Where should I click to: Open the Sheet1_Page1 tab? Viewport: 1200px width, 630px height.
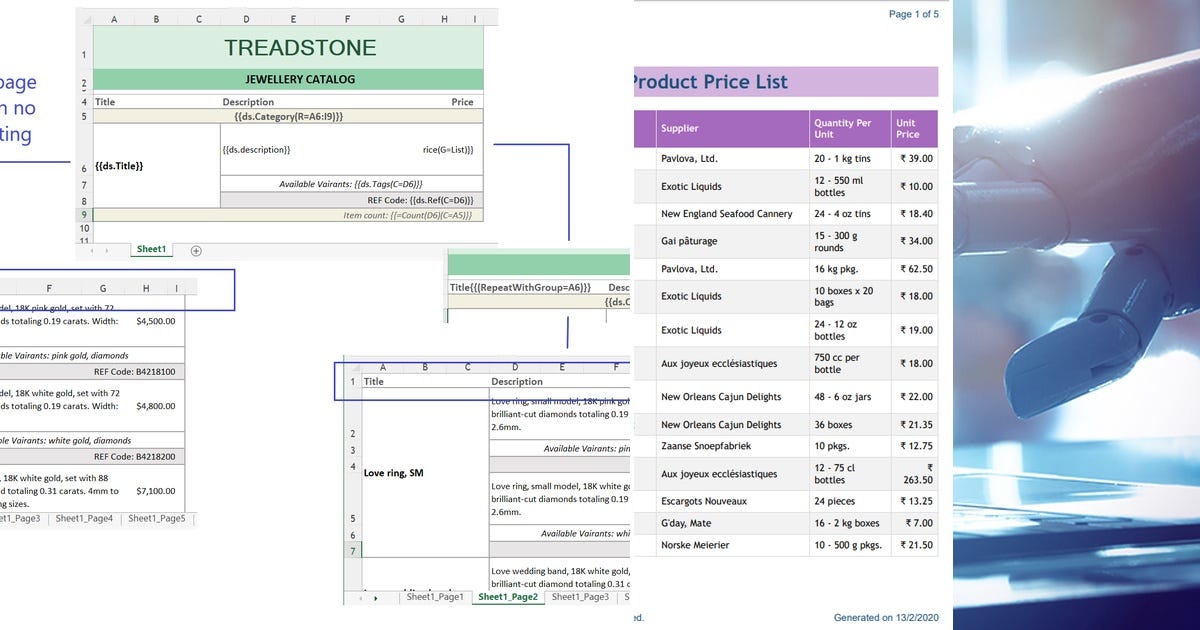[434, 597]
